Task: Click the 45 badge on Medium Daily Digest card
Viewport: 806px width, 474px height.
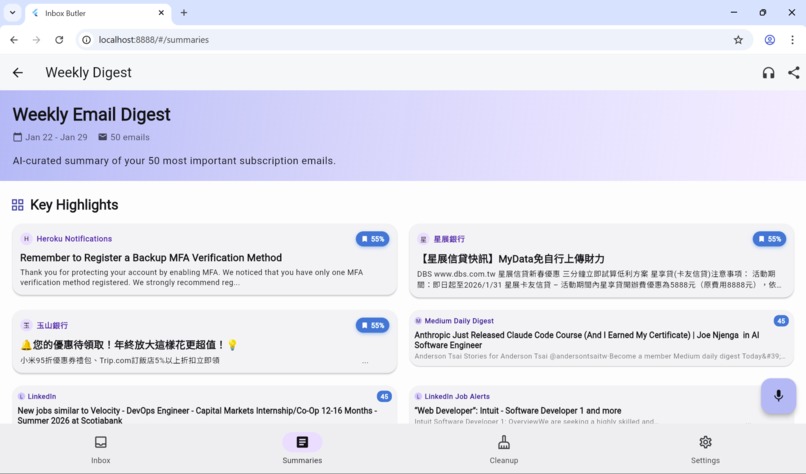Action: coord(781,321)
